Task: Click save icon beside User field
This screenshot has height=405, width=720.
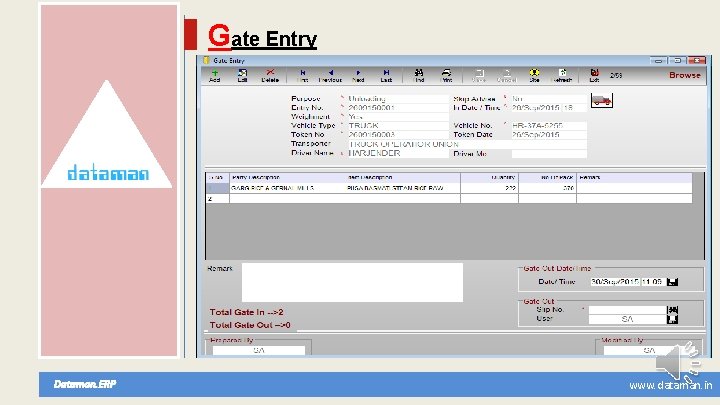Action: pyautogui.click(x=672, y=319)
